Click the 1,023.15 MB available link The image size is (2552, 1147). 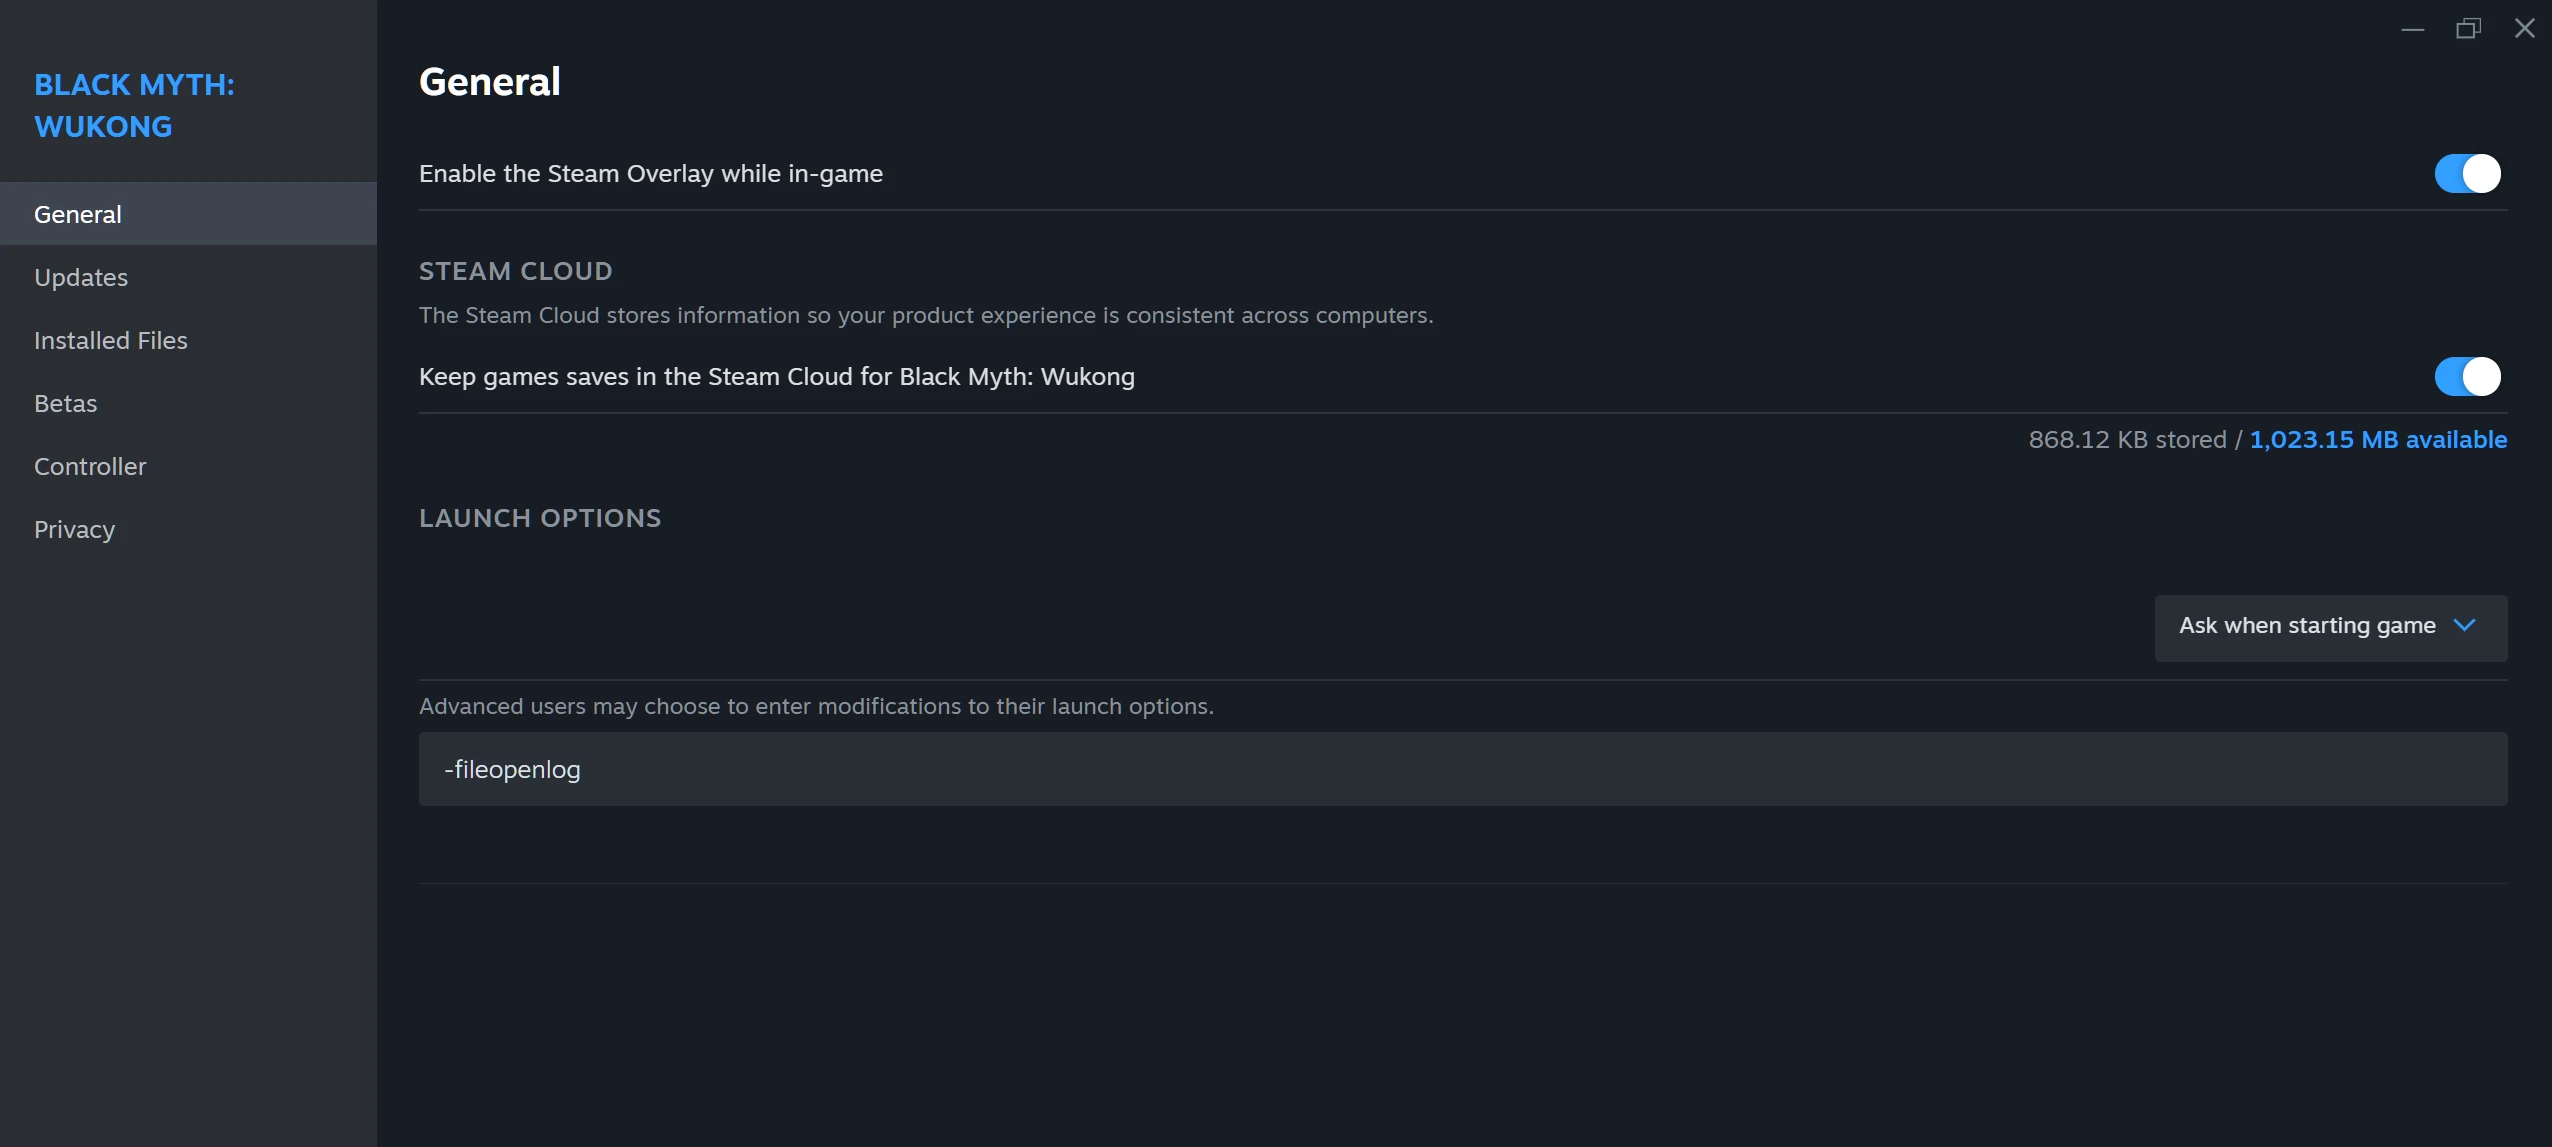(2378, 440)
